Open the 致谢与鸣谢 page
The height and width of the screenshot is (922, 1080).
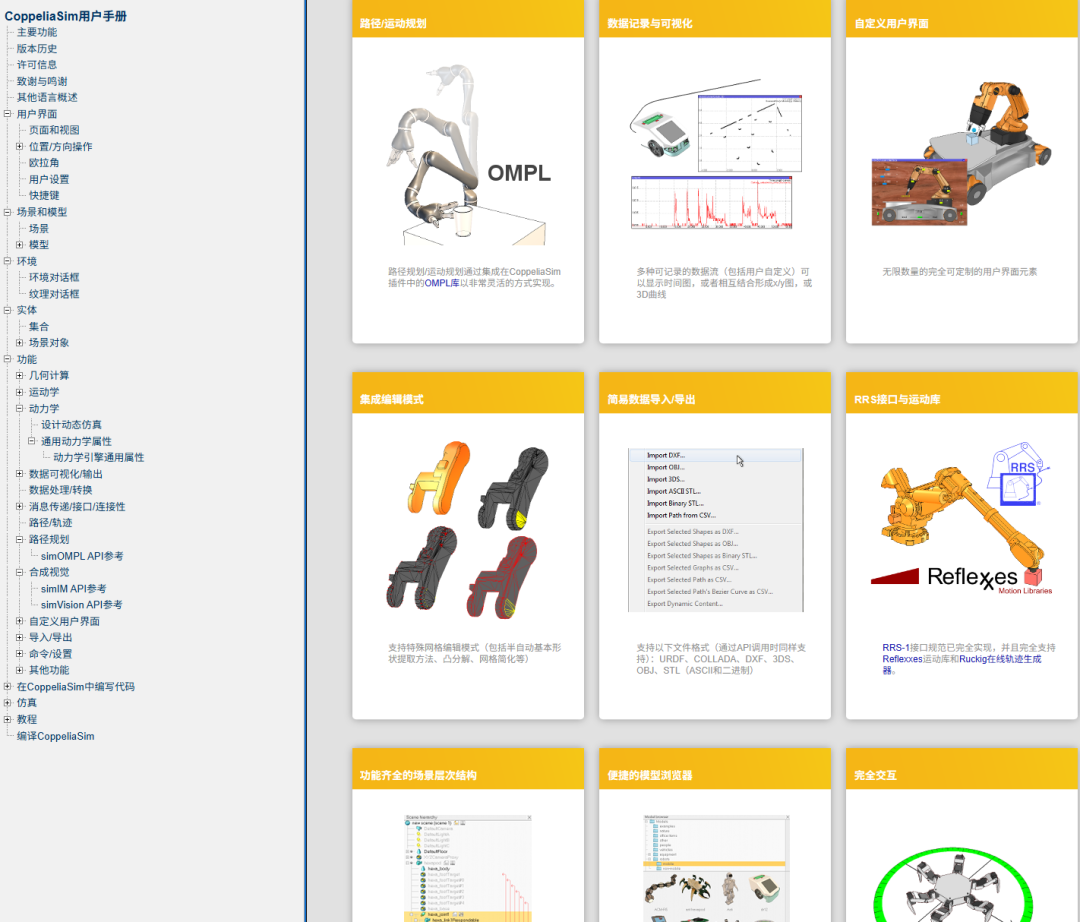42,81
